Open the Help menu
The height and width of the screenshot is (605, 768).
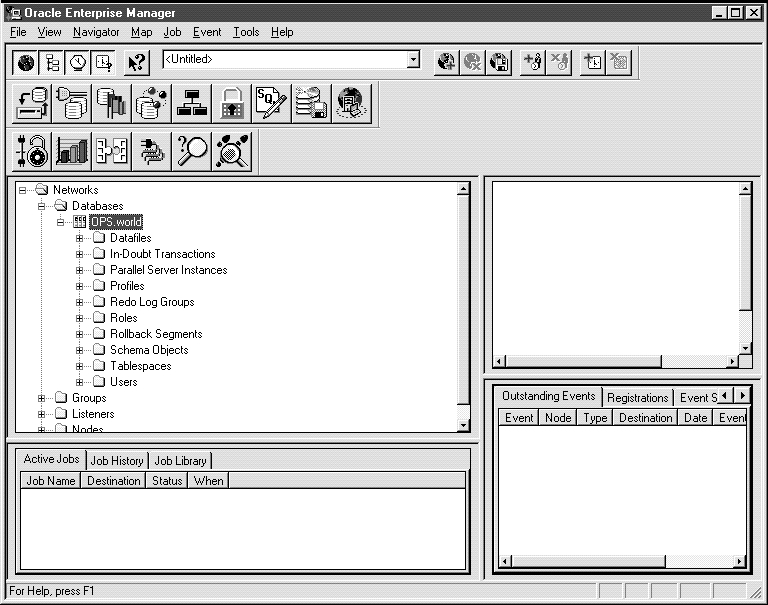pyautogui.click(x=282, y=32)
